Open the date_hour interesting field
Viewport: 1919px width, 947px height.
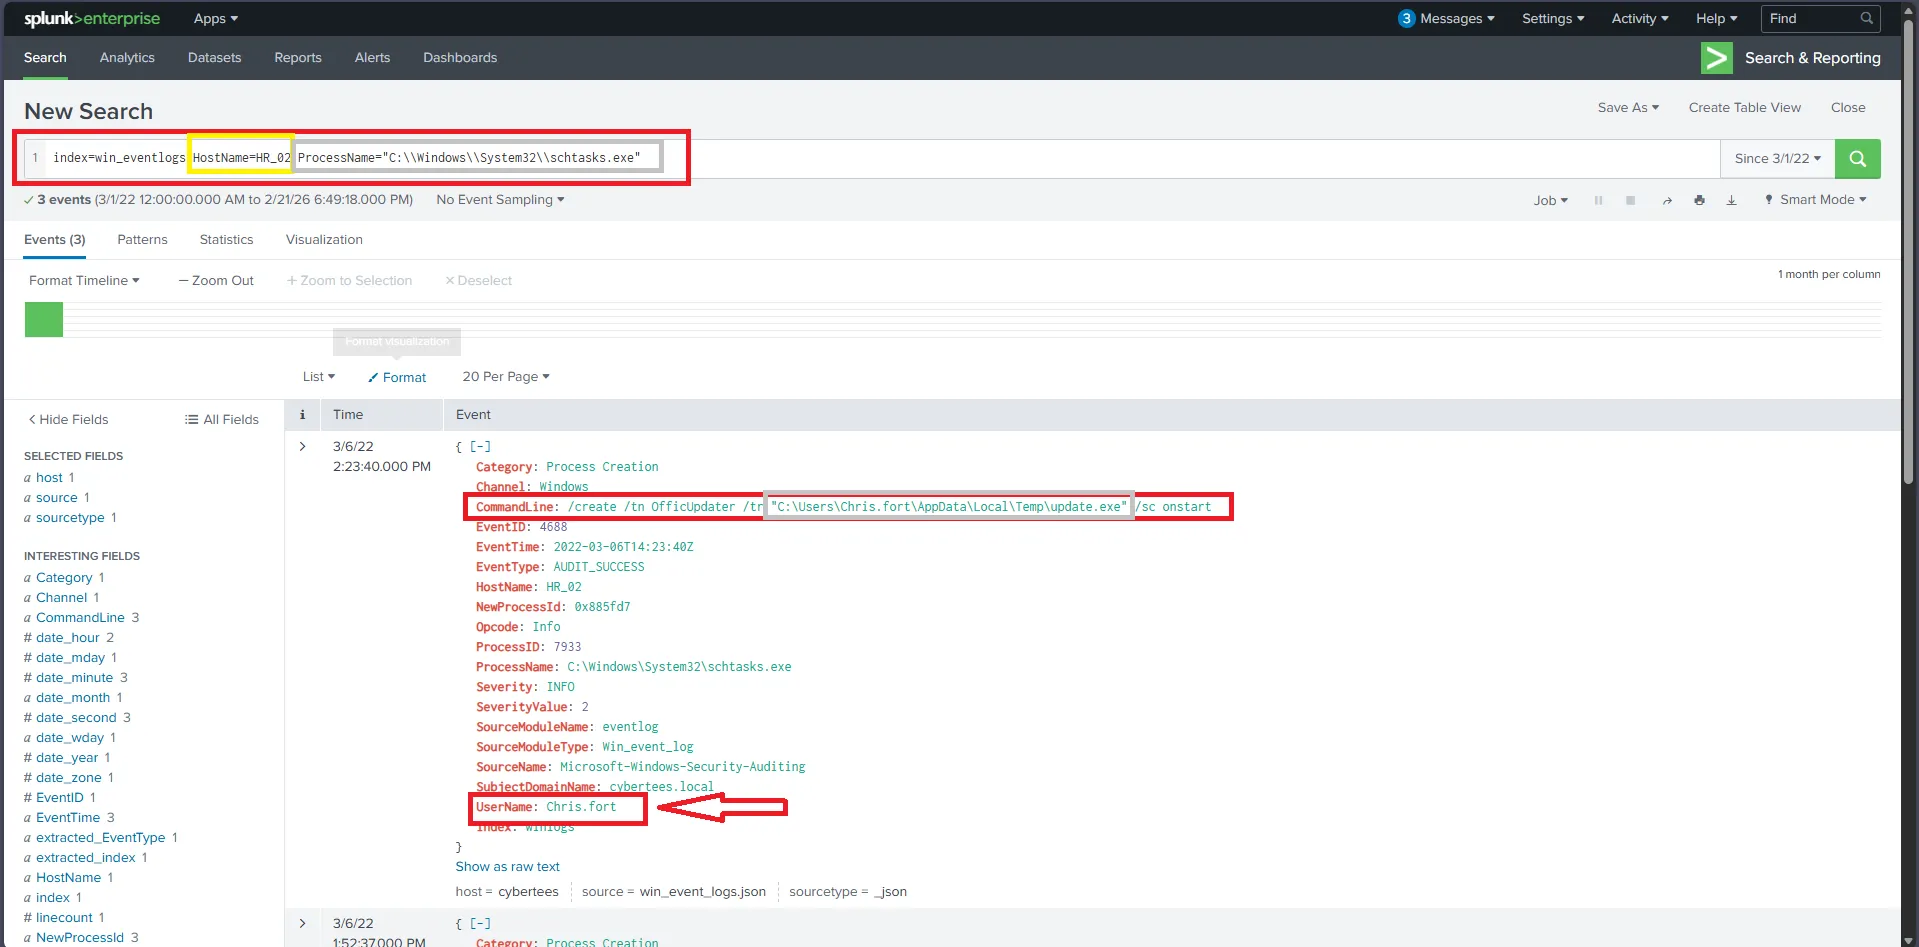click(x=68, y=638)
